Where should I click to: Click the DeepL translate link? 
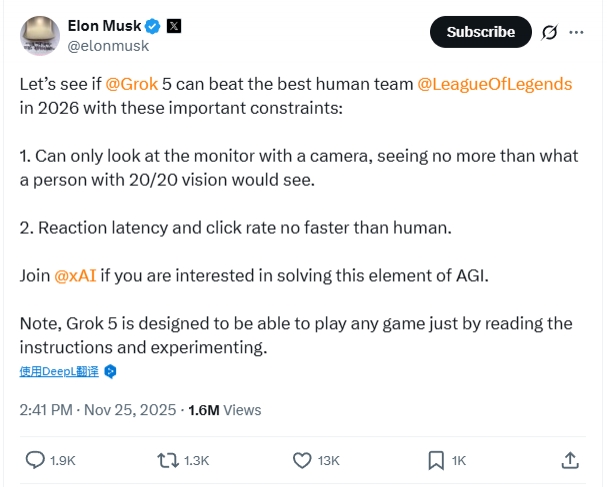coord(59,371)
